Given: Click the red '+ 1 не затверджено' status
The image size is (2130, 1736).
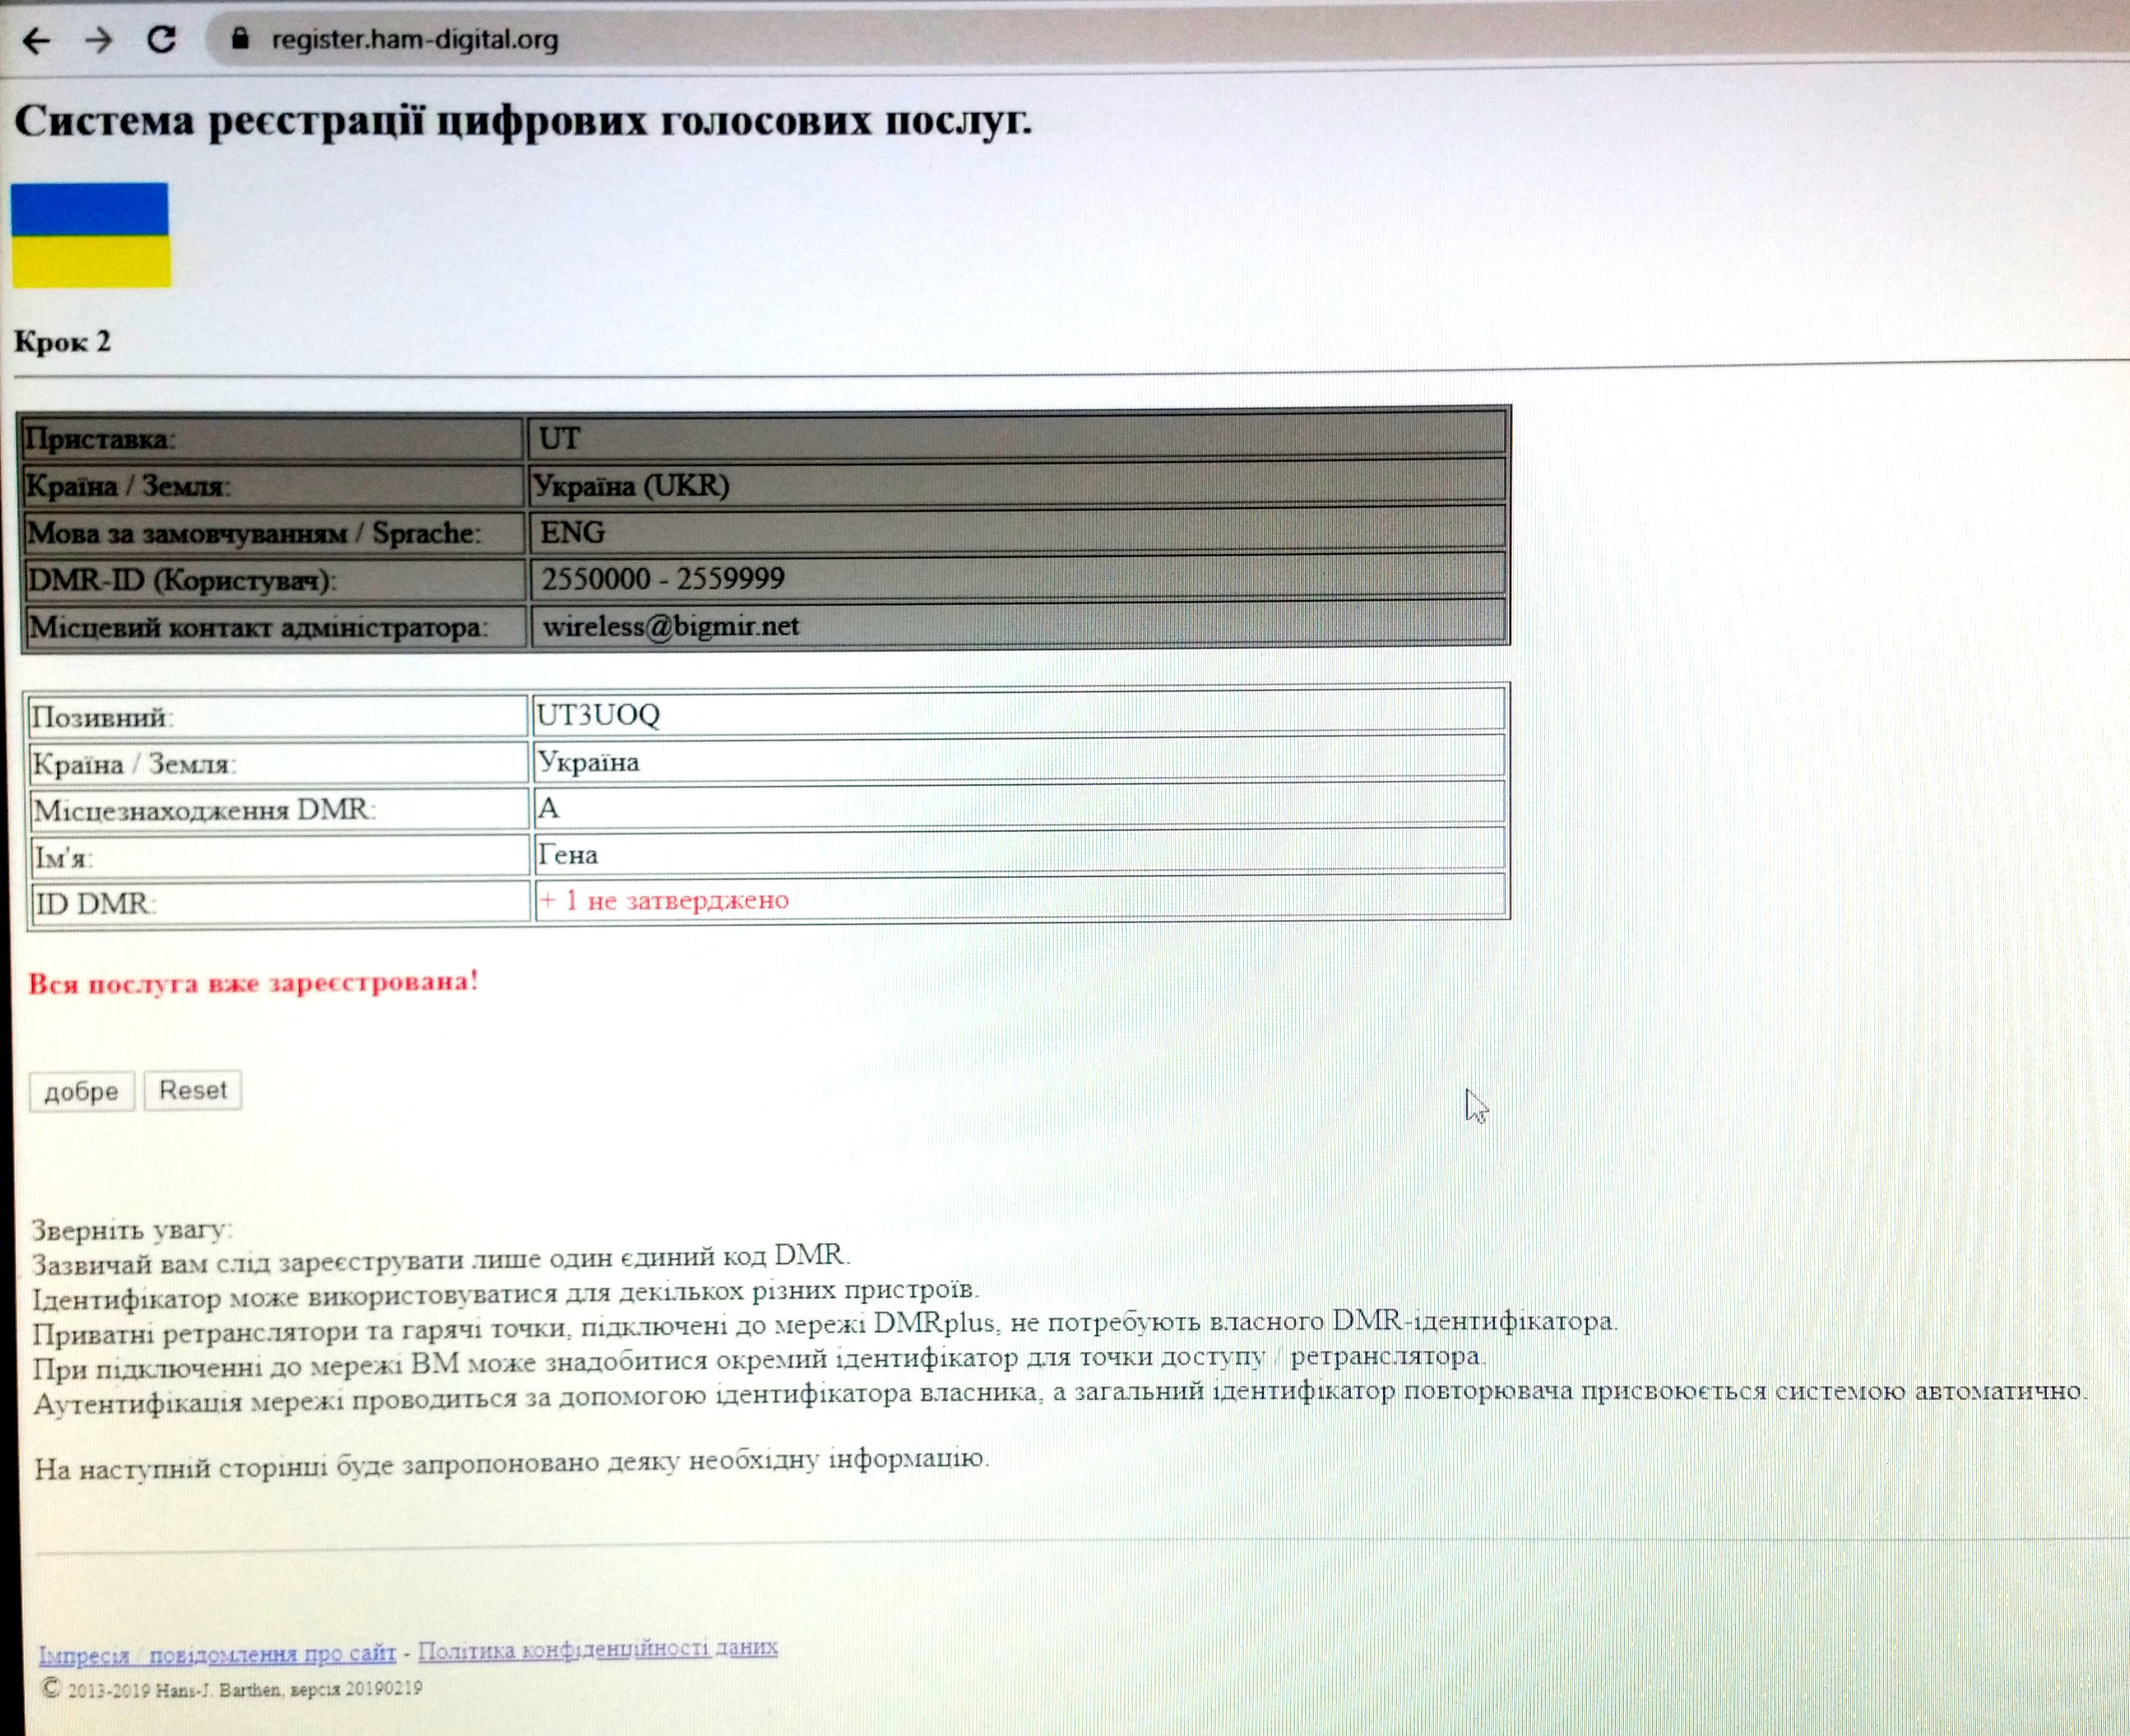Looking at the screenshot, I should click(664, 900).
